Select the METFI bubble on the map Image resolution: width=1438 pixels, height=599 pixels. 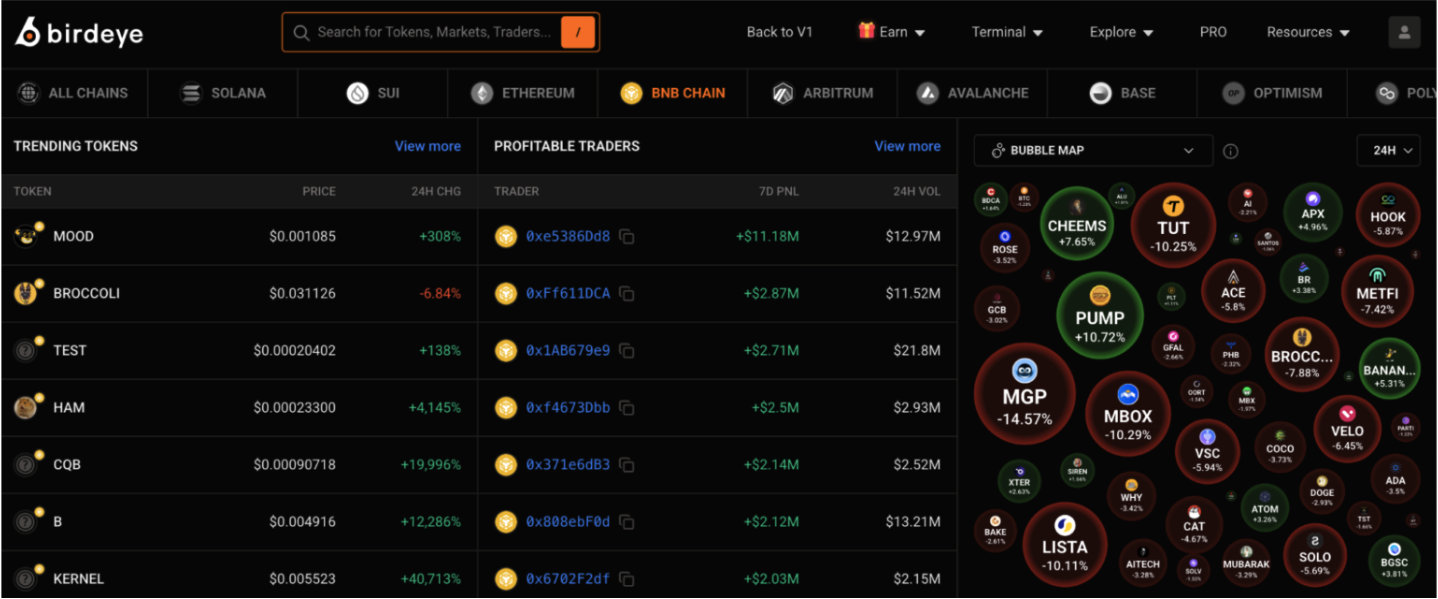pyautogui.click(x=1377, y=291)
